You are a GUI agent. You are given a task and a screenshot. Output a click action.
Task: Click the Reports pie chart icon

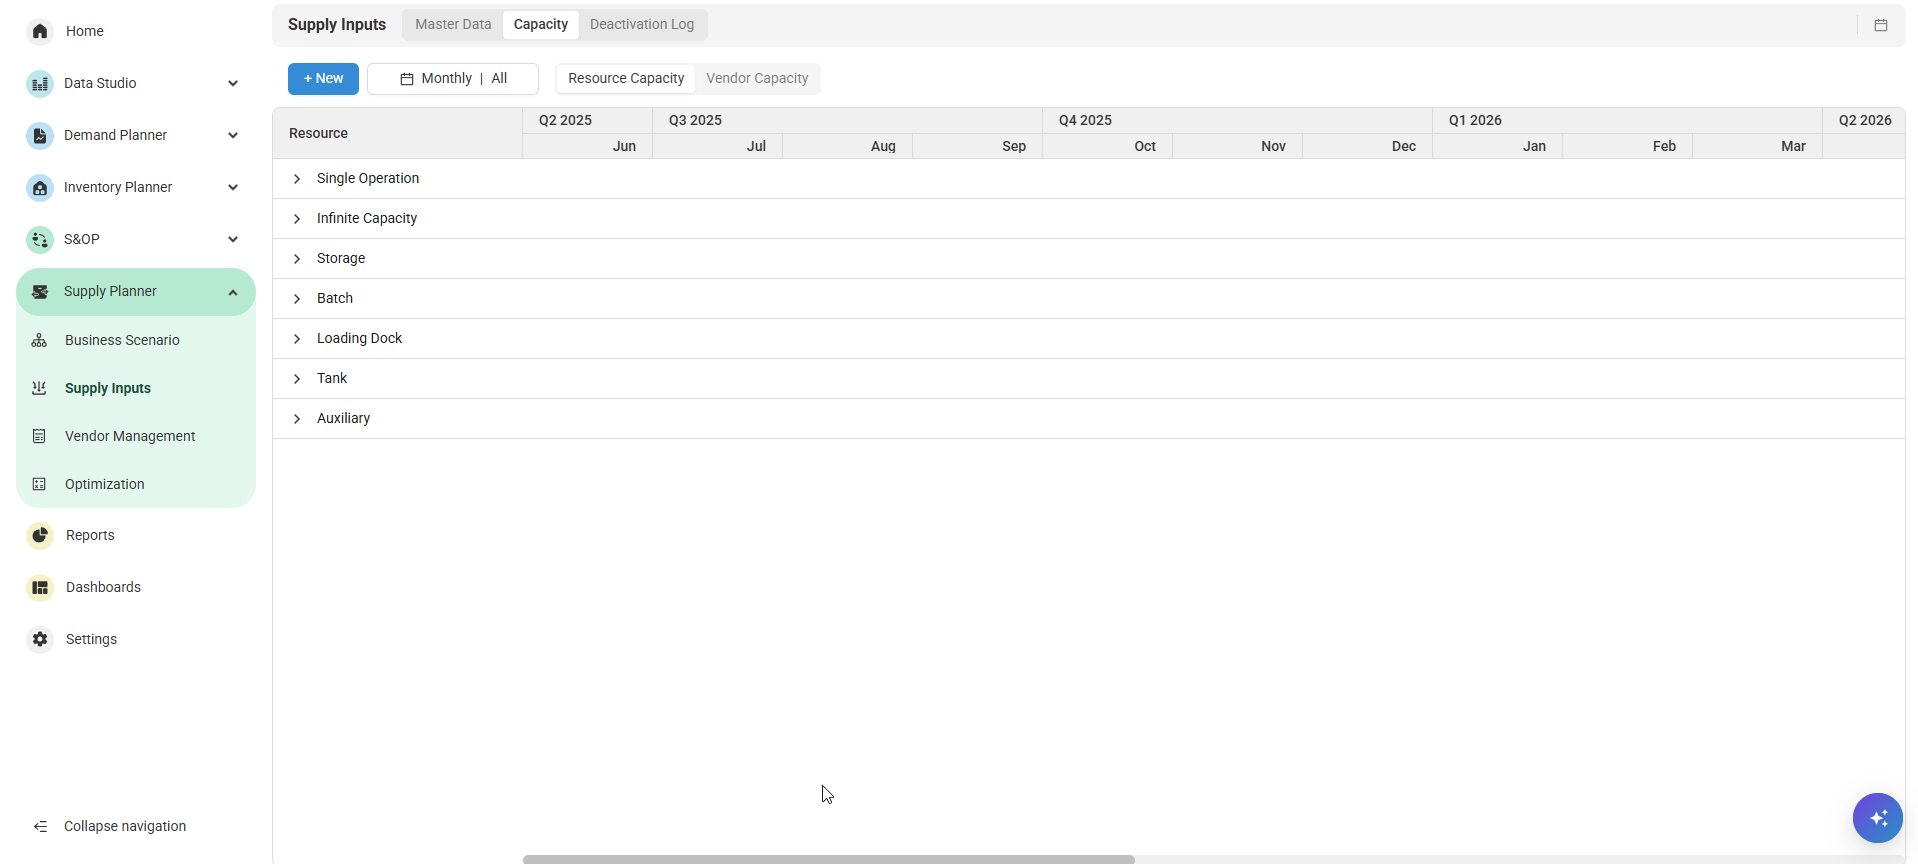40,535
